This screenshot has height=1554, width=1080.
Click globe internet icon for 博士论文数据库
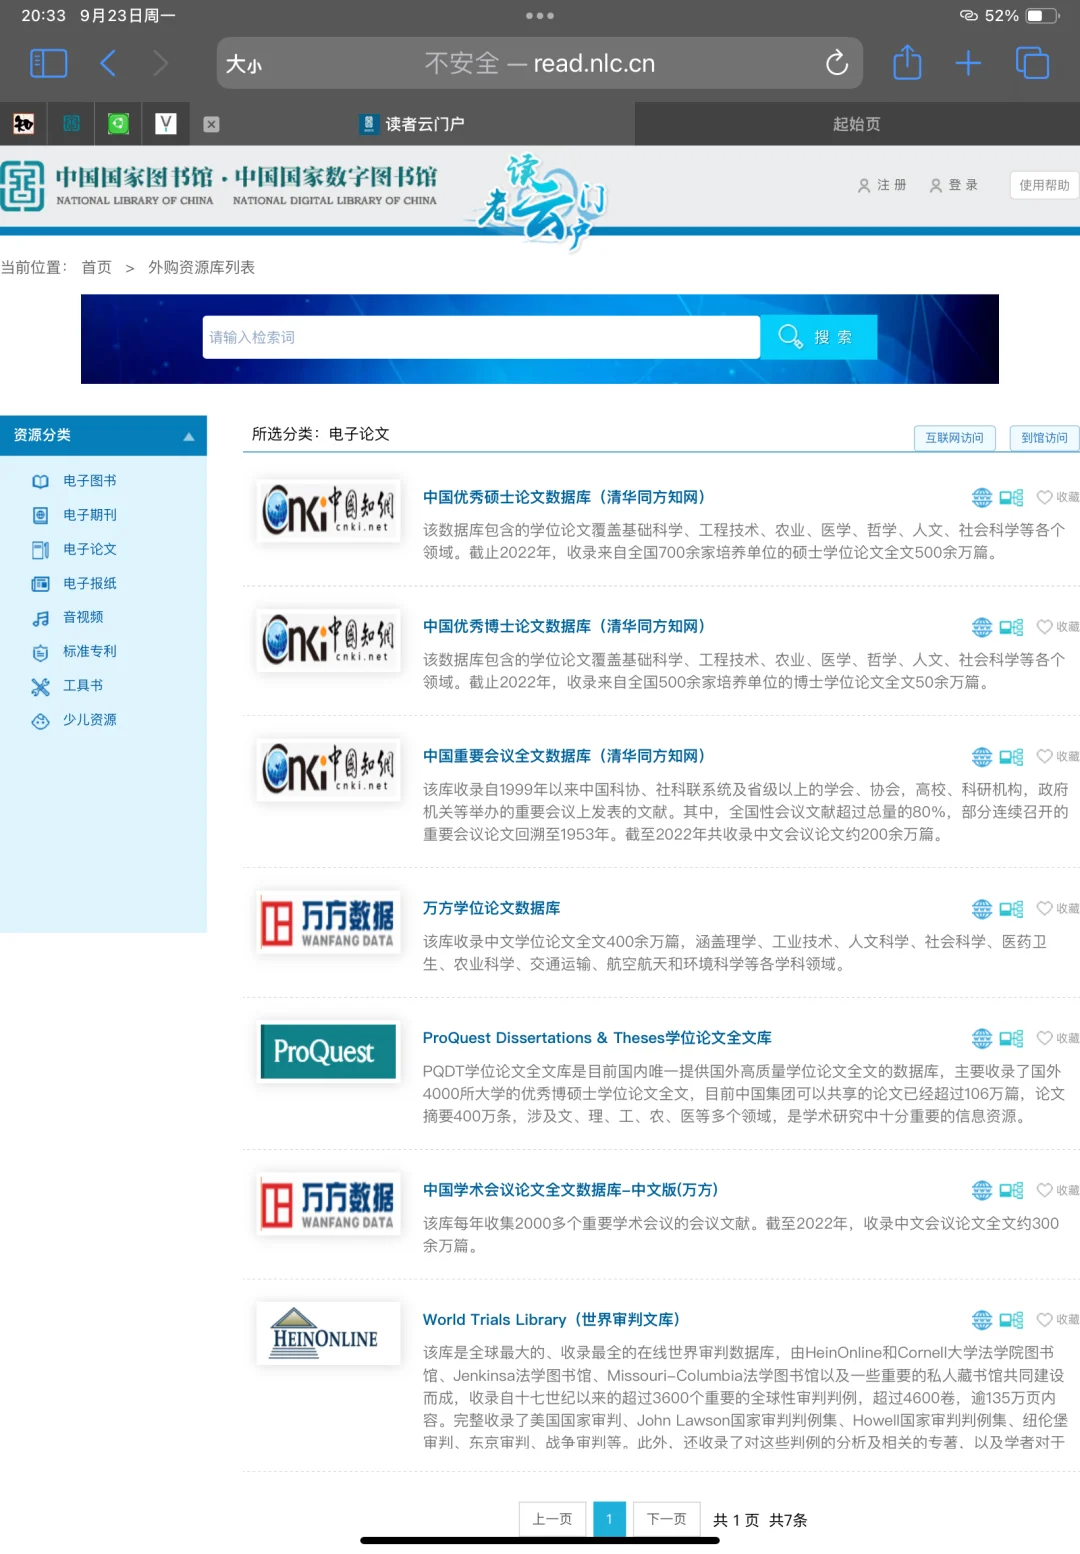pyautogui.click(x=982, y=627)
